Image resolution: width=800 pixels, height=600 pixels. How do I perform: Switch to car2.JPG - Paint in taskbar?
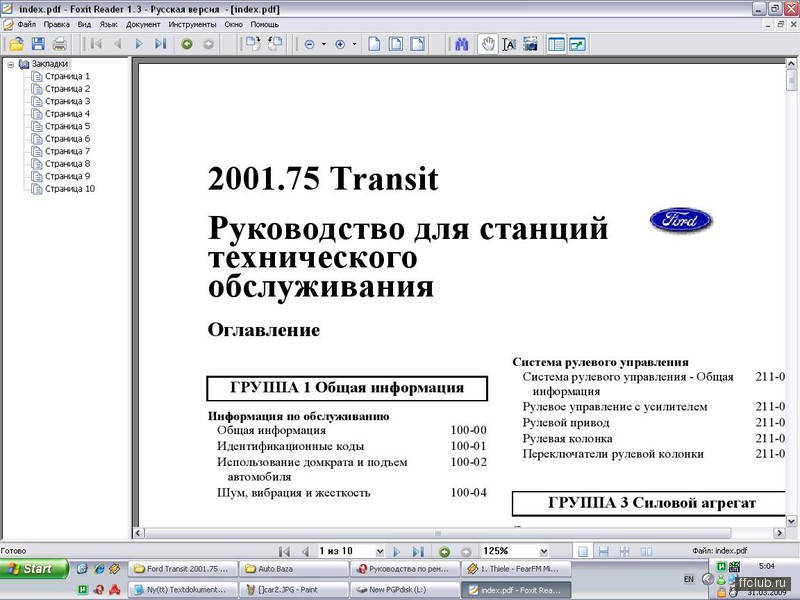(294, 590)
